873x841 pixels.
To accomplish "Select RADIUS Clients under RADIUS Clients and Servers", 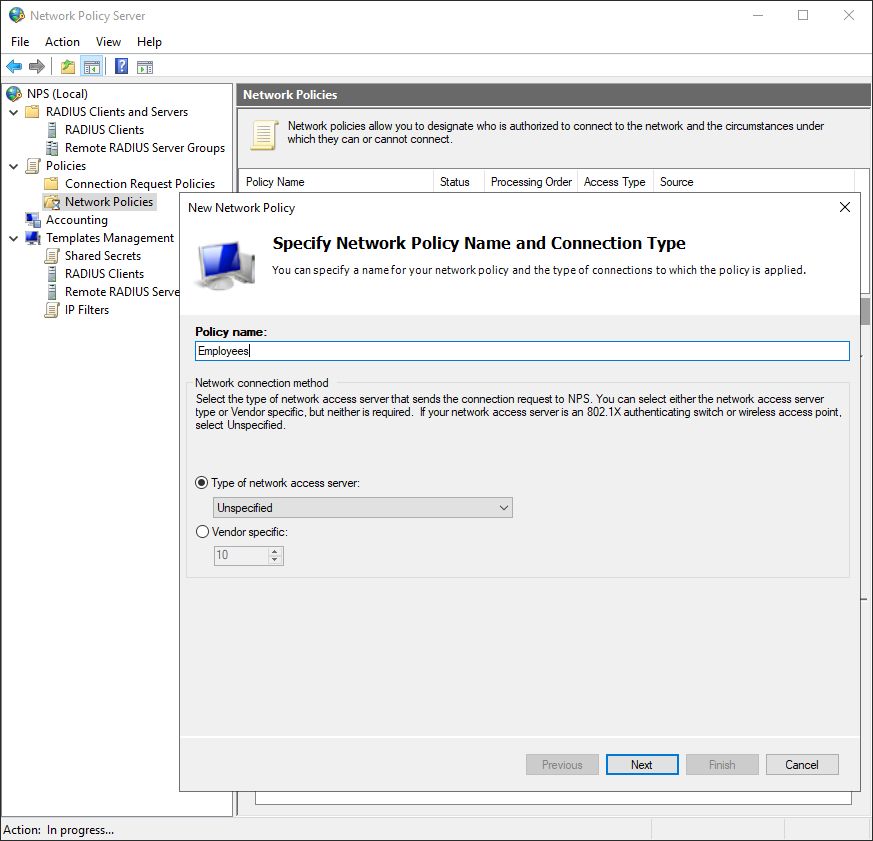I will [x=105, y=130].
